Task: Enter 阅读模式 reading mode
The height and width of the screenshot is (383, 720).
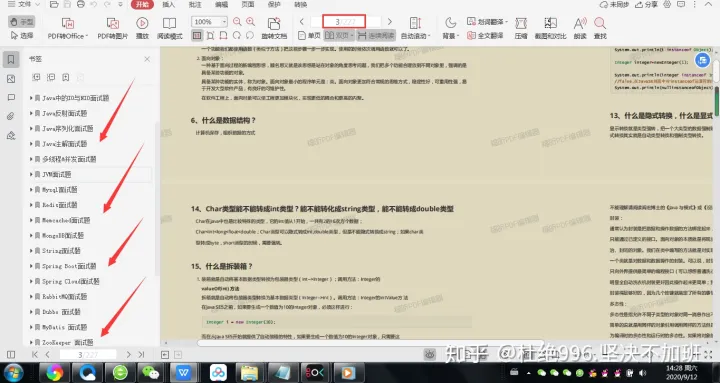Action: point(169,28)
